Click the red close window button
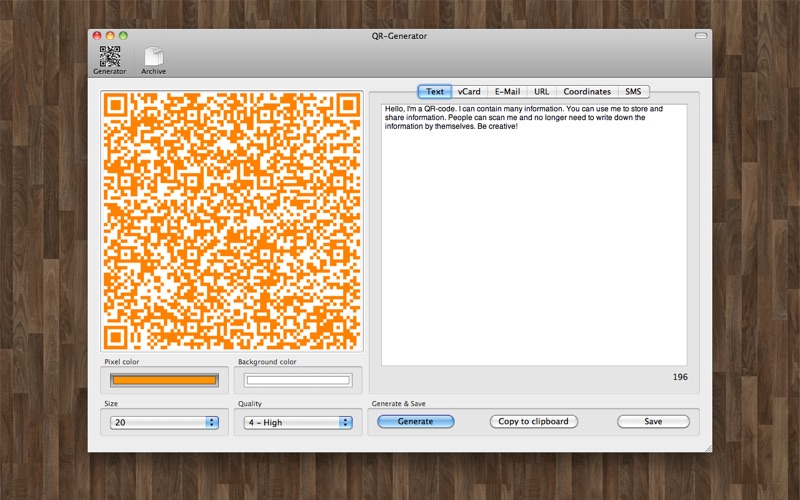 pyautogui.click(x=97, y=36)
